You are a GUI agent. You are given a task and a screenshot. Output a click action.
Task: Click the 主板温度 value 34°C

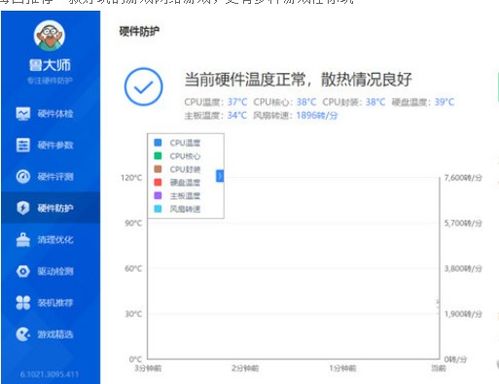point(237,115)
